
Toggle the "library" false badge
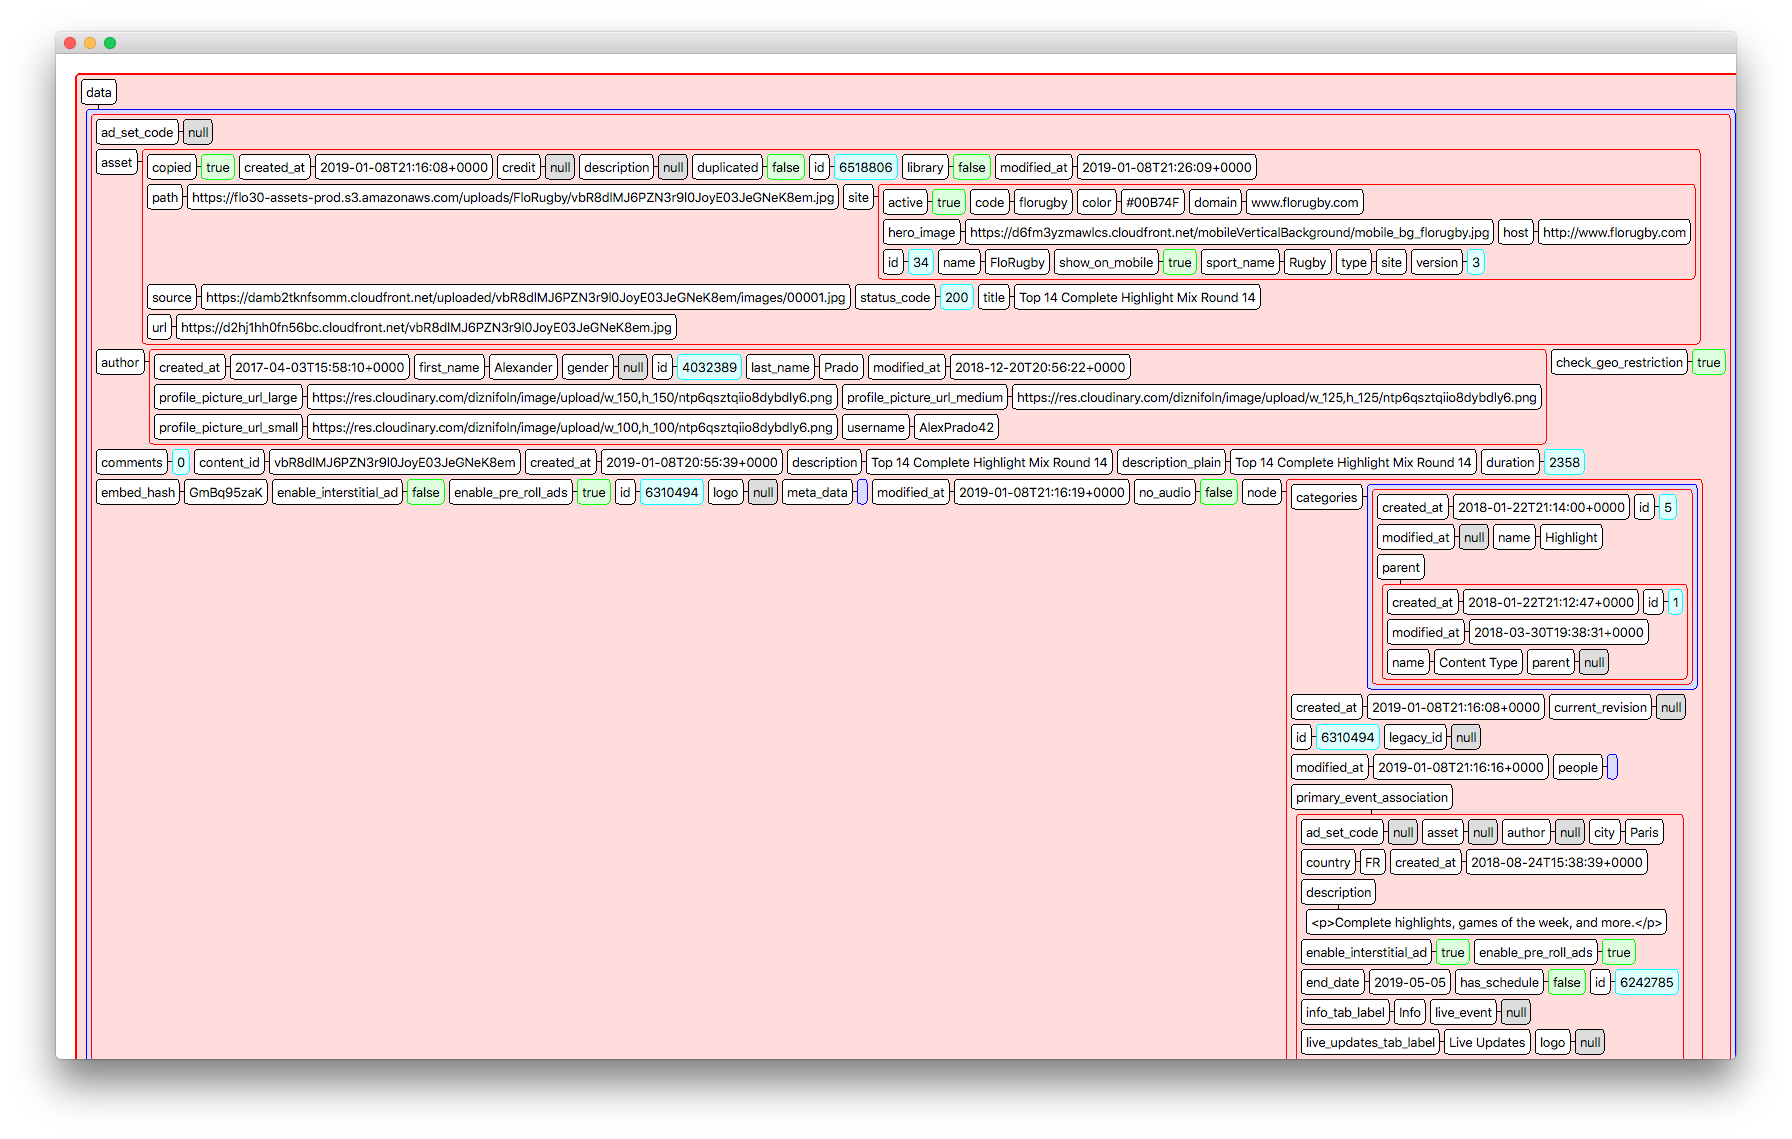tap(971, 167)
